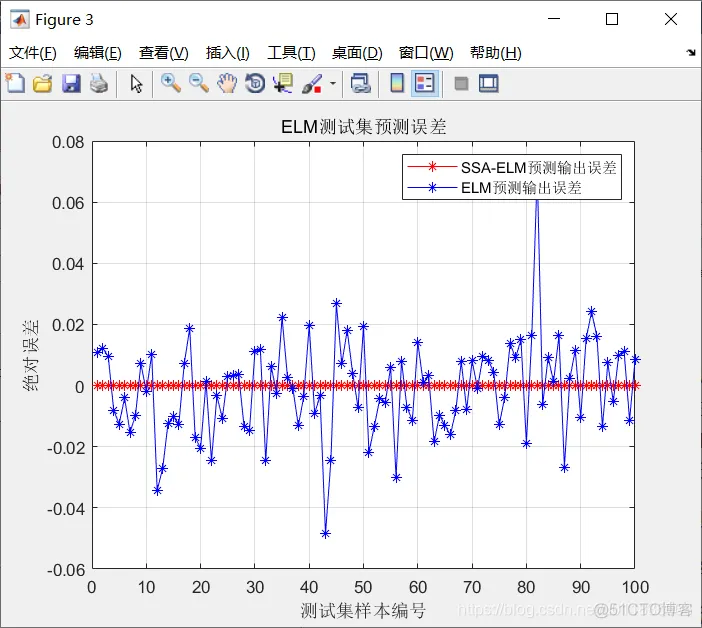Click the x-axis tick label 50
702x628 pixels.
click(x=363, y=587)
